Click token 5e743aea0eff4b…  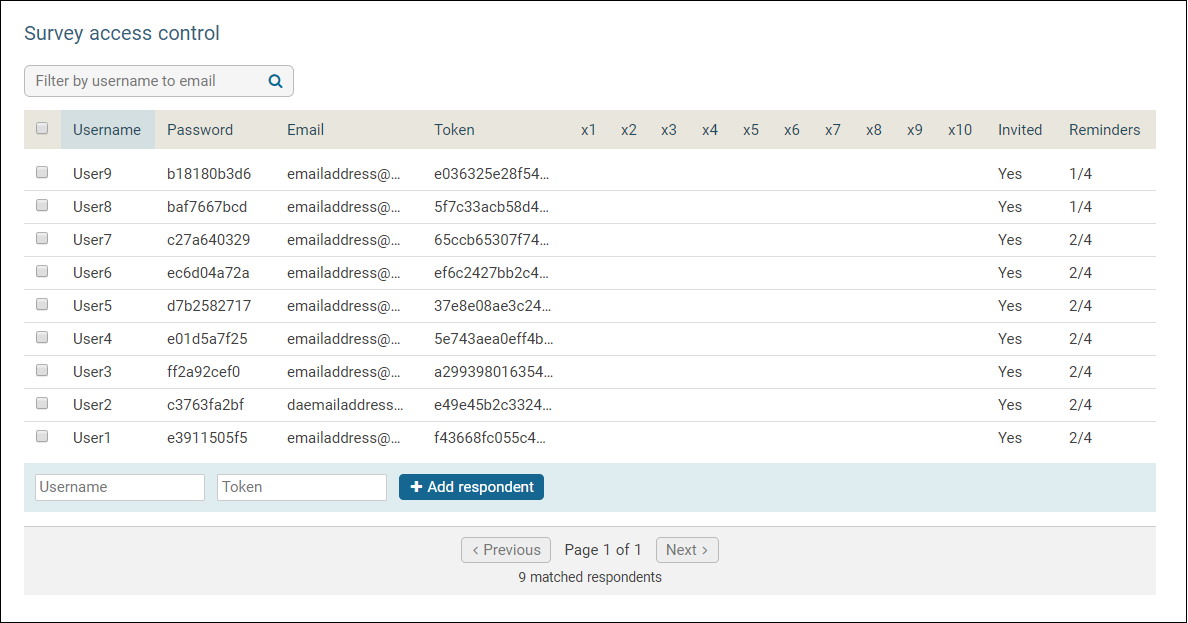click(x=493, y=339)
